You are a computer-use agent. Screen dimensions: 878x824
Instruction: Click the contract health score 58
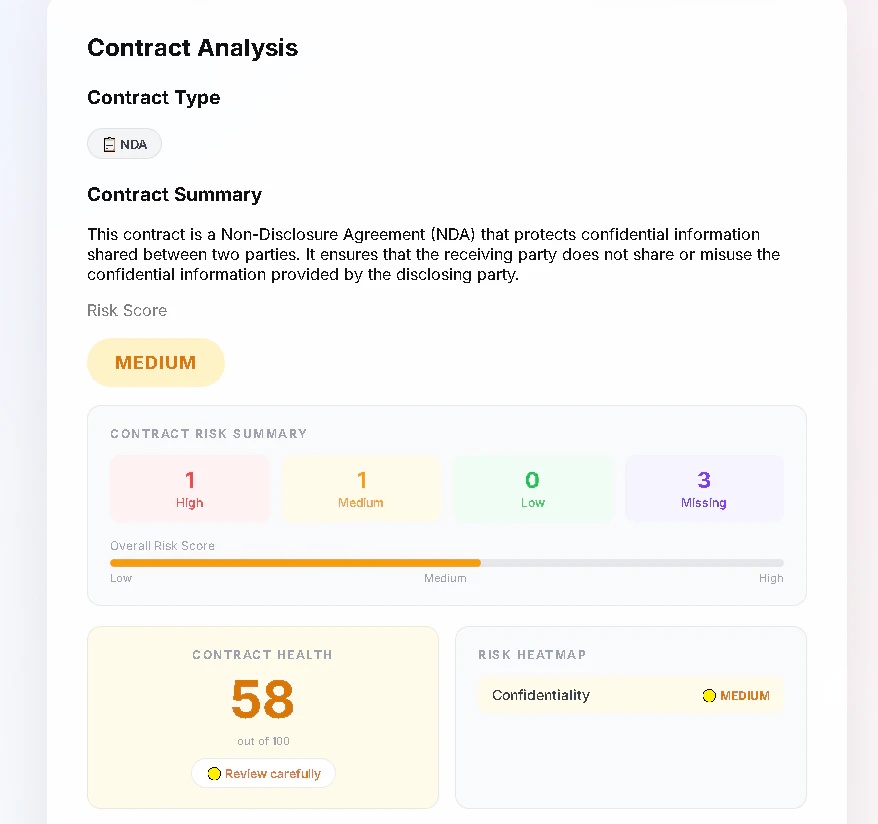click(x=263, y=699)
